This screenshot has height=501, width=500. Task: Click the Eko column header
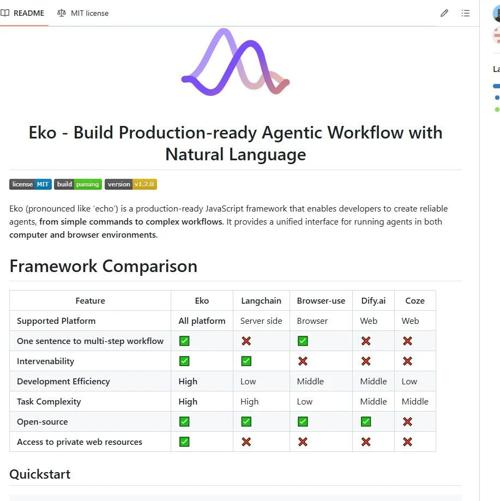[x=202, y=301]
